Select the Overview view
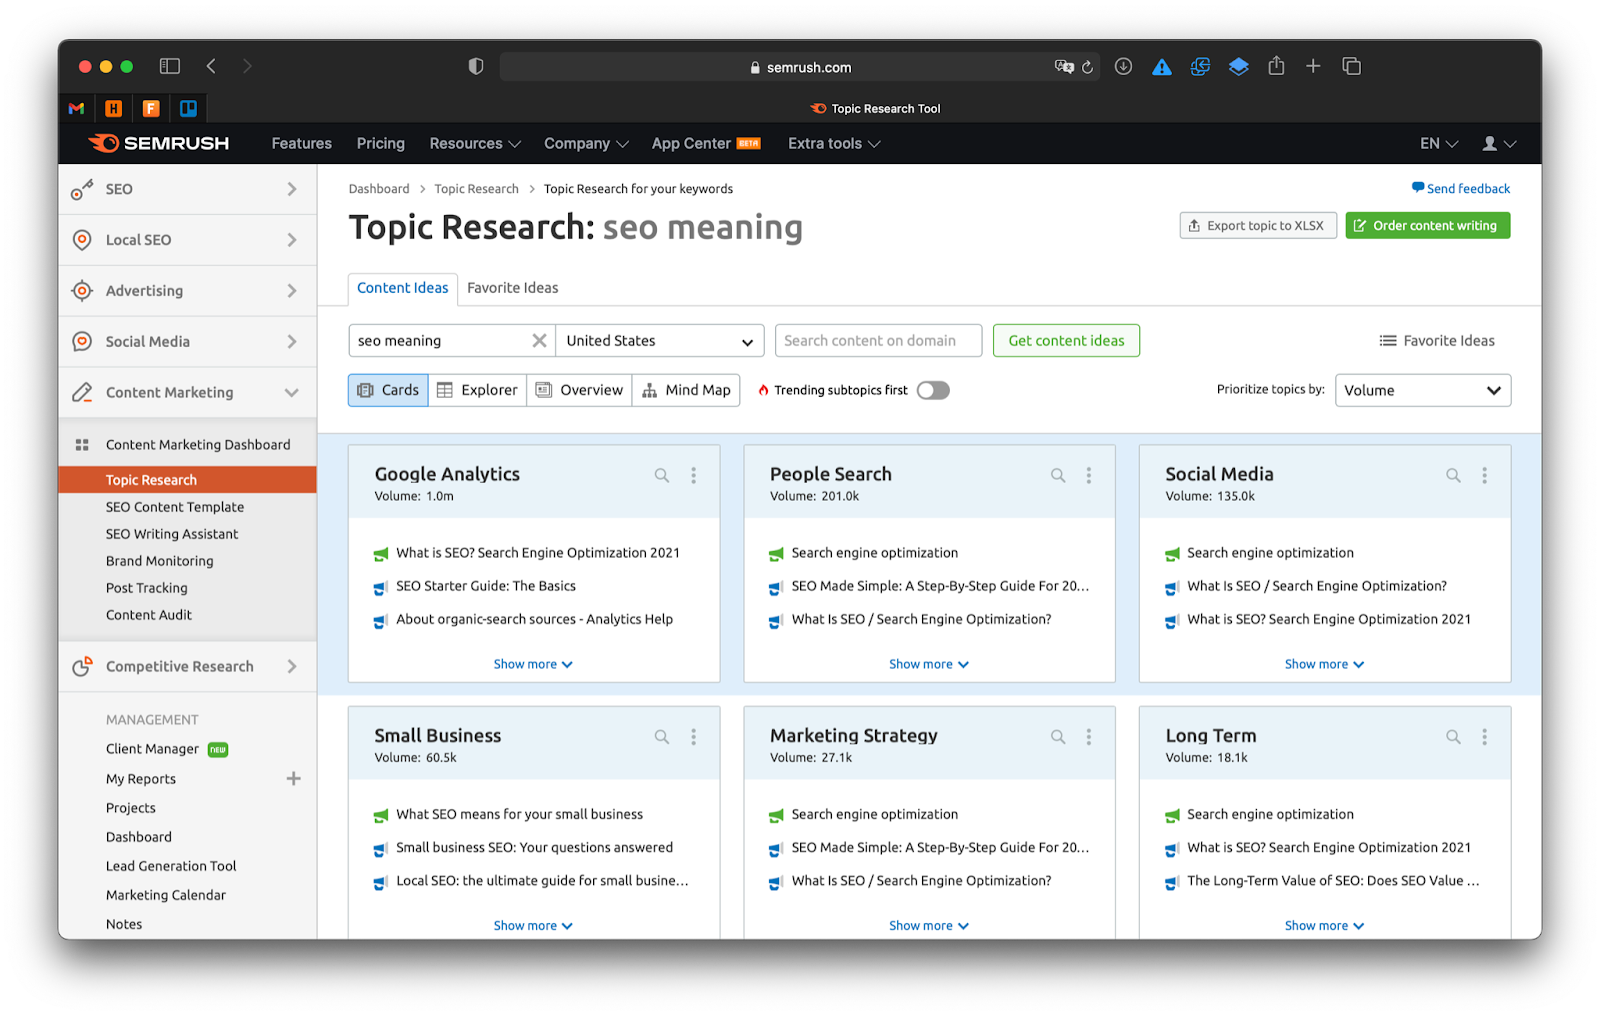 579,390
